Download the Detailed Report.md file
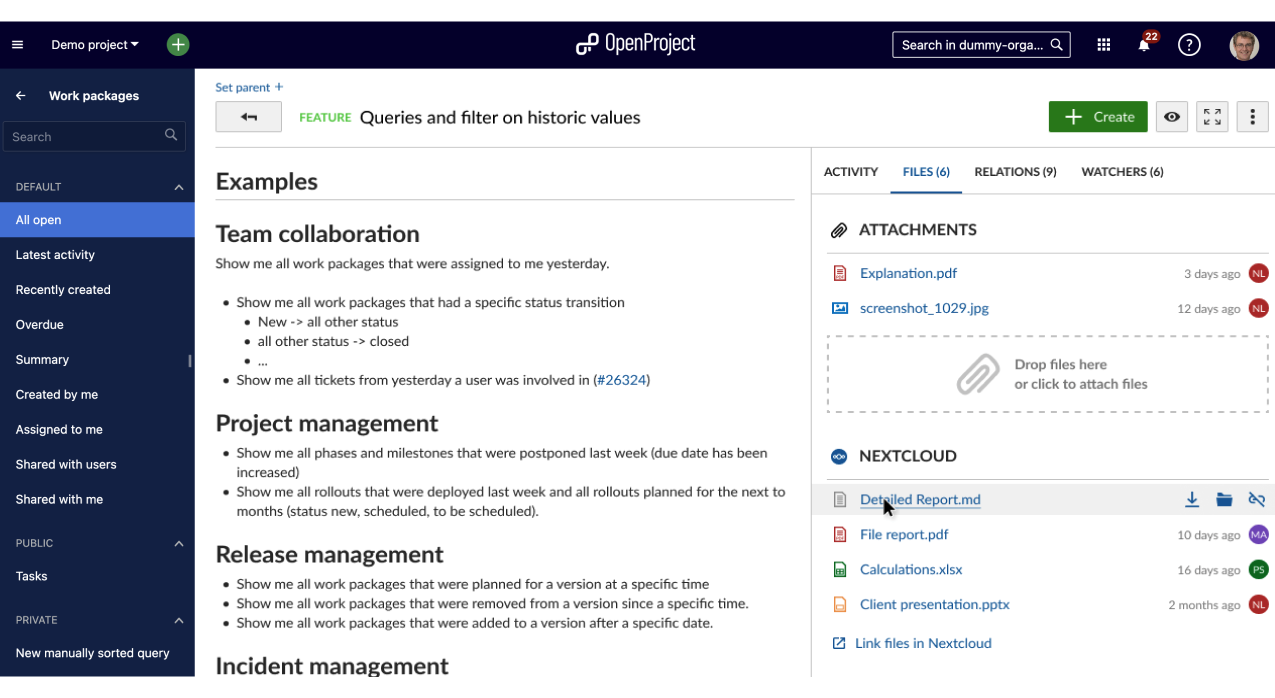 (1192, 500)
